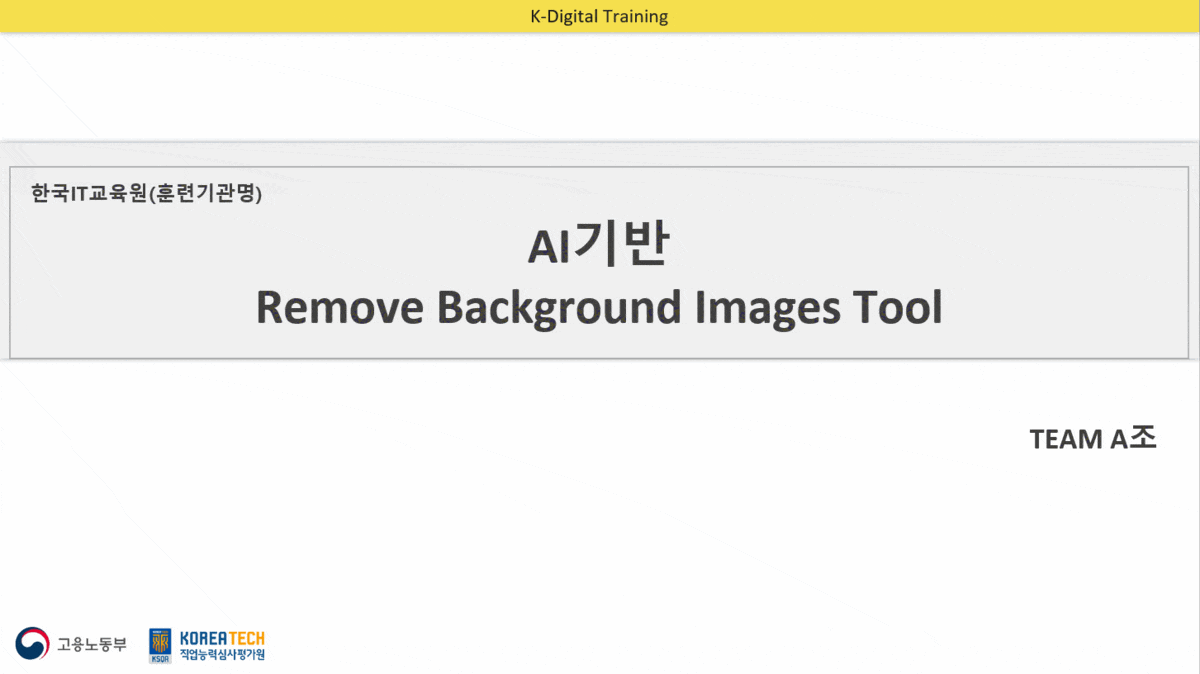
Task: Click the 직업능력심사평가원 caption
Action: point(222,655)
